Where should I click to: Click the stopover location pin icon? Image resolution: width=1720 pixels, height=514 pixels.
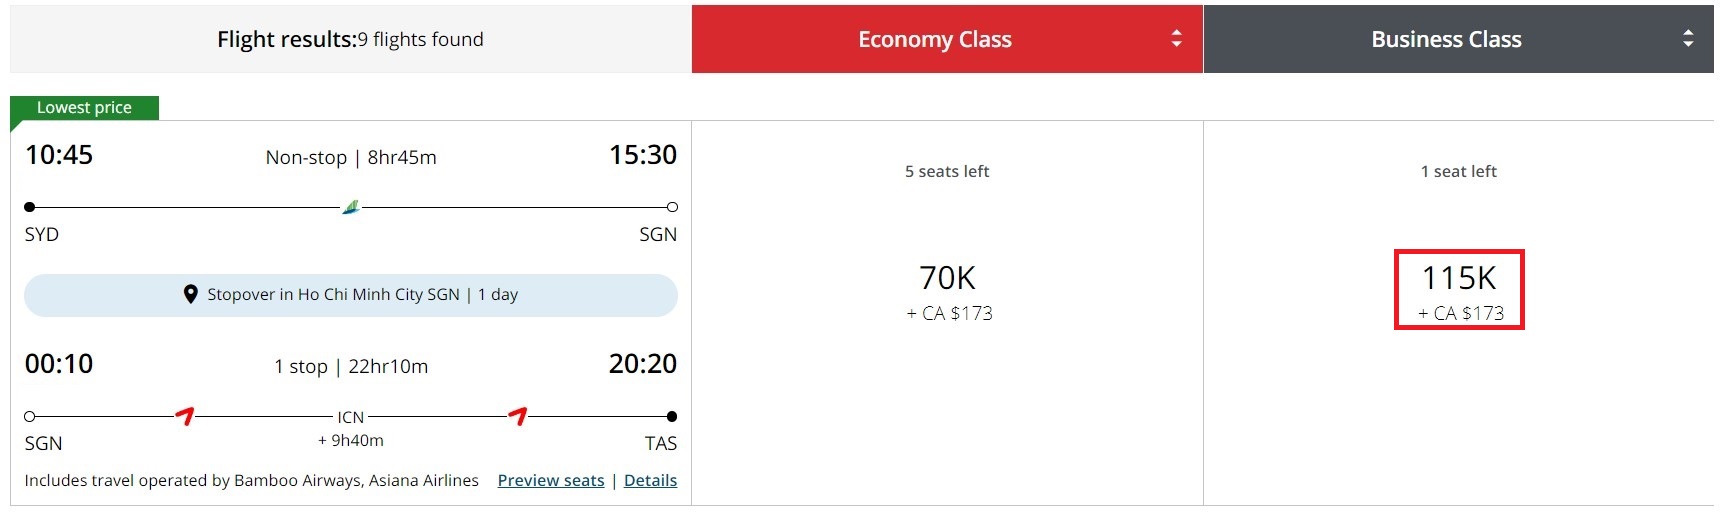pos(191,295)
